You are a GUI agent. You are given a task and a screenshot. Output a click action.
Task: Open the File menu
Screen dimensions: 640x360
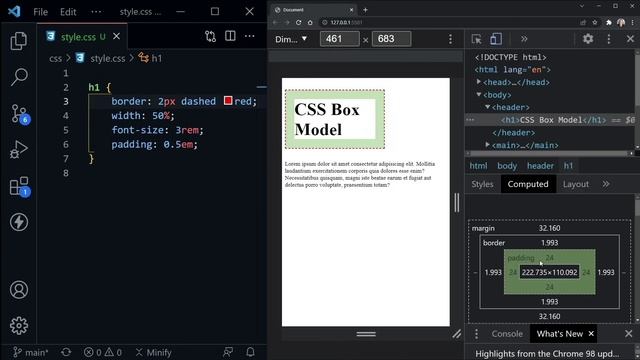[x=40, y=12]
